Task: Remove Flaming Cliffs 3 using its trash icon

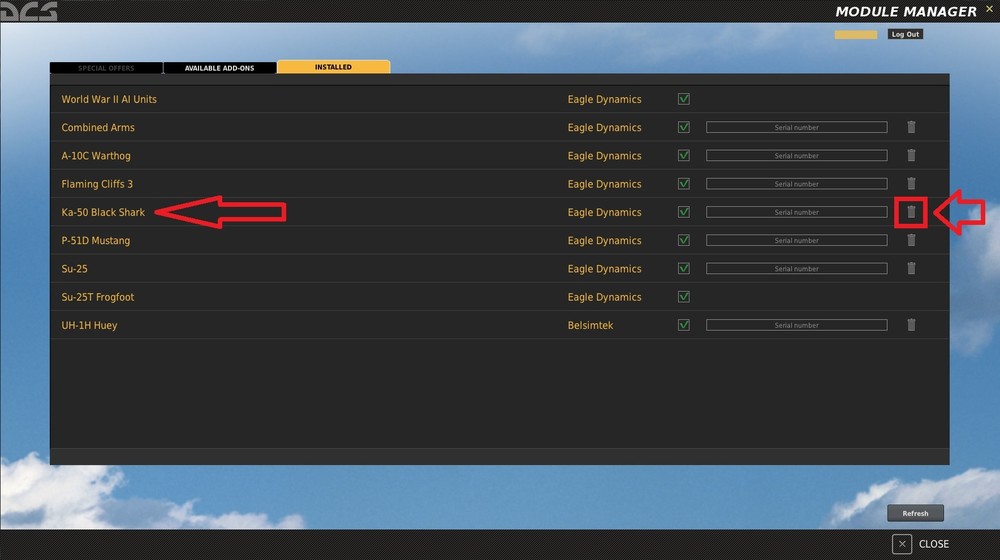Action: click(x=911, y=183)
